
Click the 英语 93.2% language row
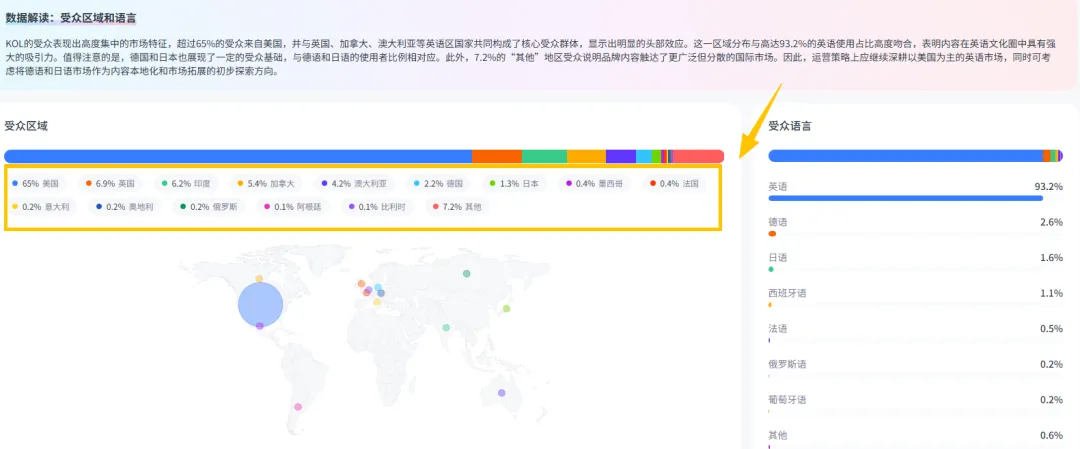click(914, 187)
